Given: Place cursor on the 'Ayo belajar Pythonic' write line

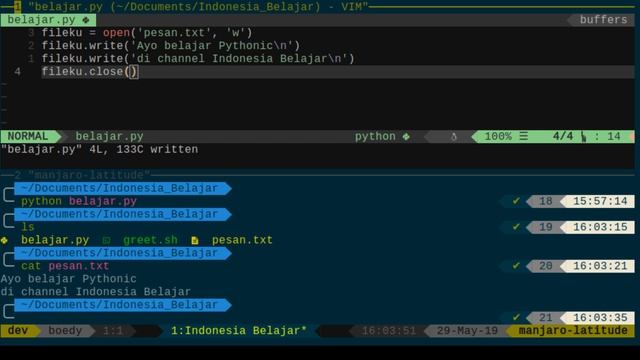Looking at the screenshot, I should coord(171,46).
